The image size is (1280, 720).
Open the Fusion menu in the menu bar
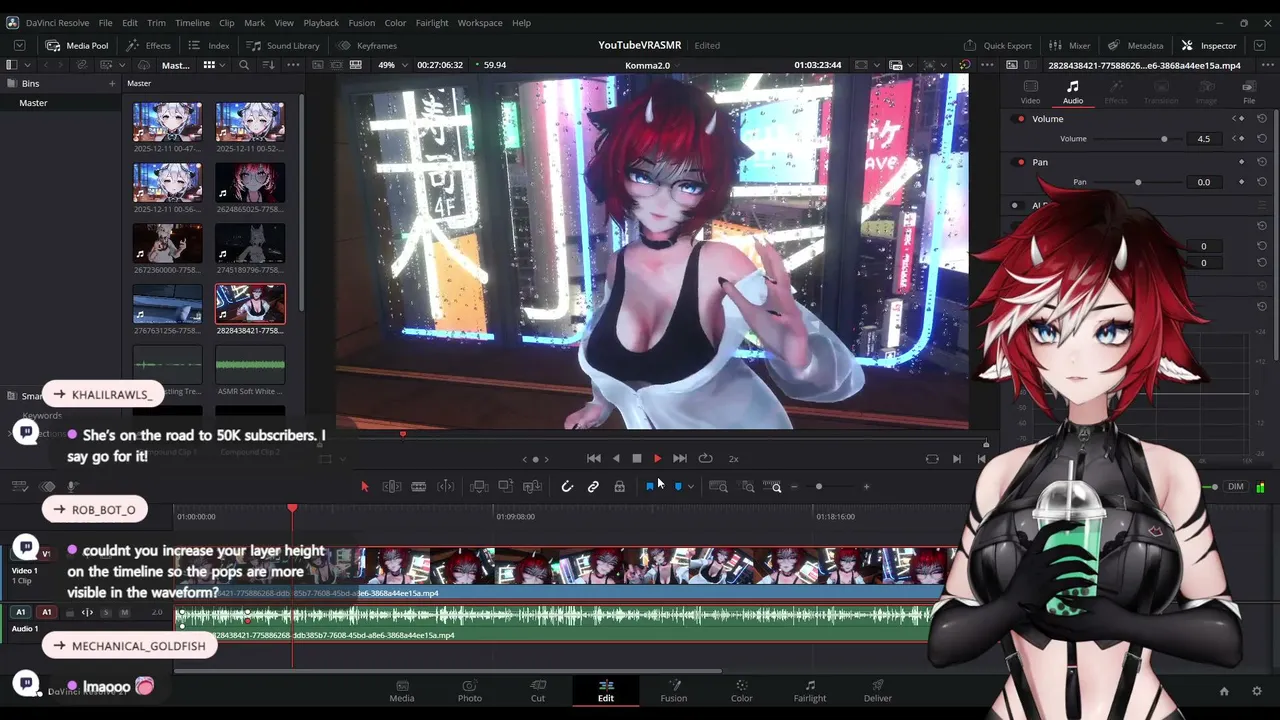(362, 23)
